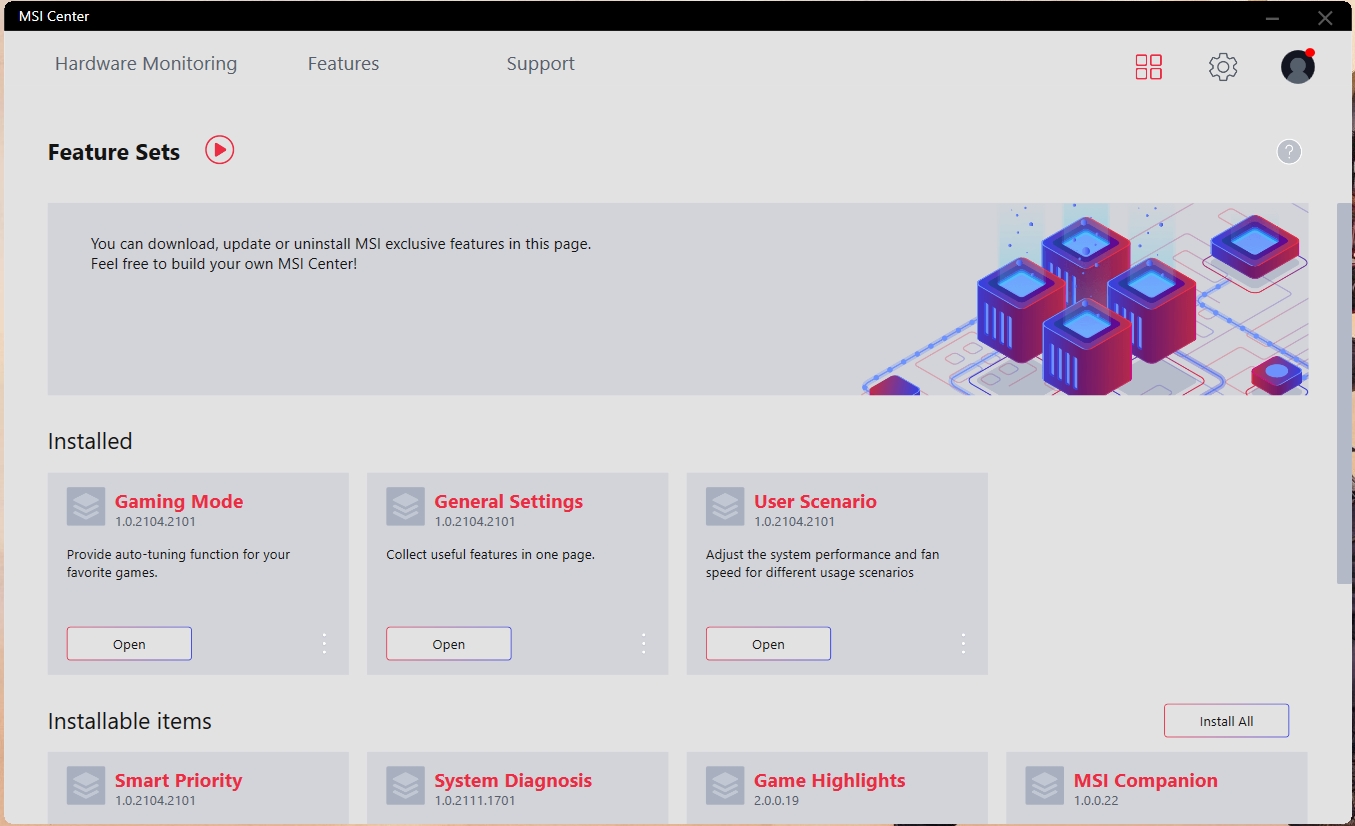The width and height of the screenshot is (1355, 826).
Task: Click the user profile avatar
Action: tap(1297, 67)
